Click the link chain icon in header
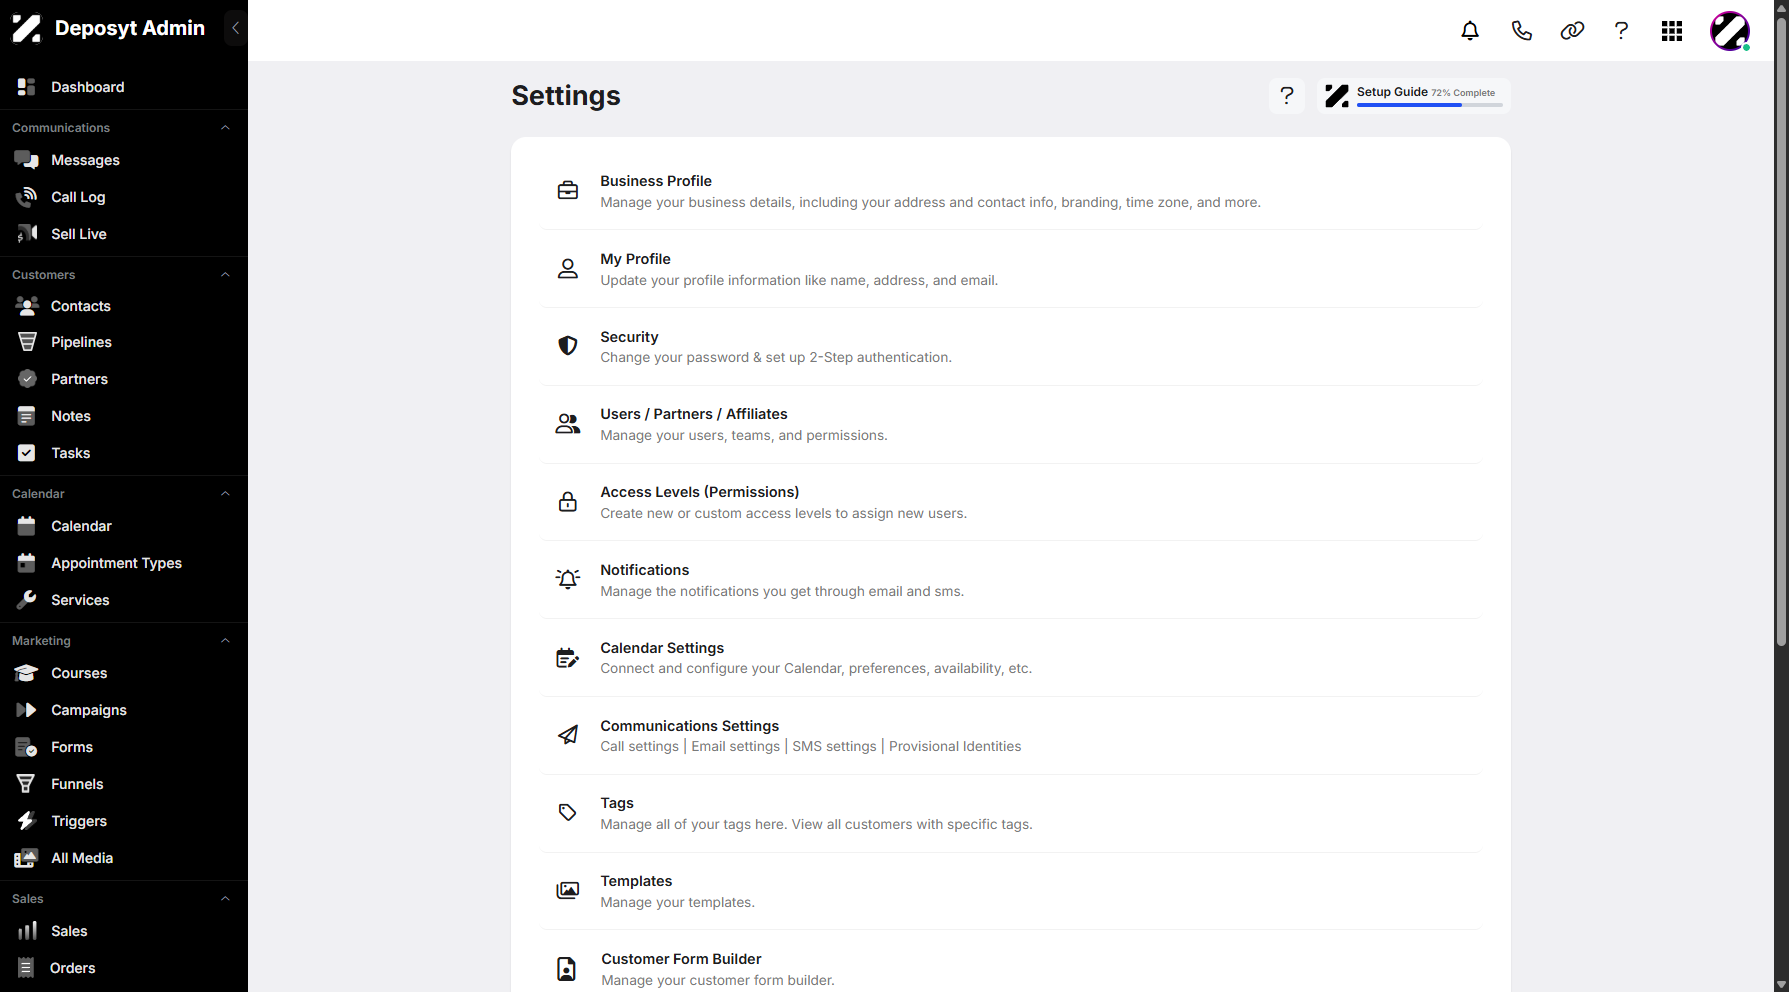The width and height of the screenshot is (1789, 992). tap(1572, 31)
